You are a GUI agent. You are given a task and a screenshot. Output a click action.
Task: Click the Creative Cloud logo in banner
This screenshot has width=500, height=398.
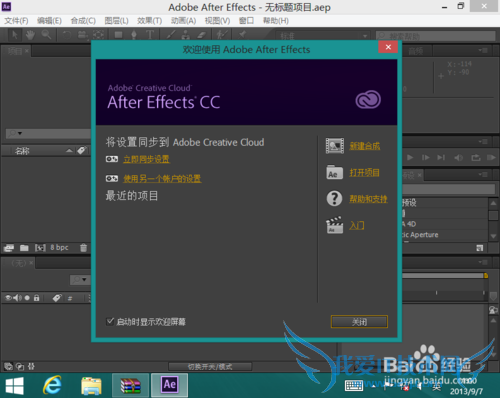368,100
